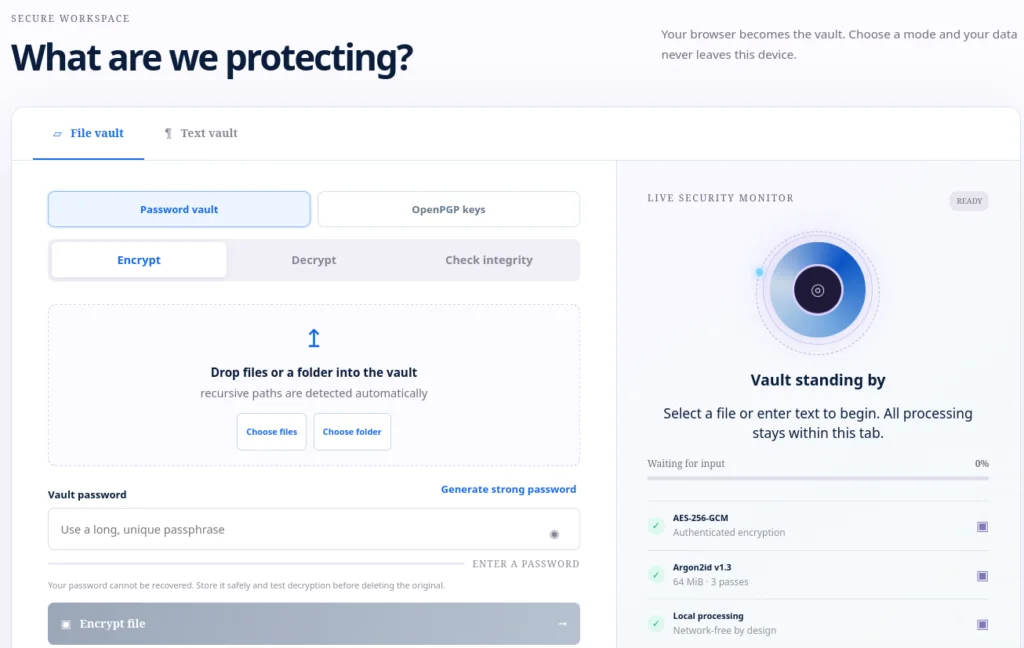The image size is (1024, 648).
Task: Select the File vault tab
Action: [x=88, y=133]
